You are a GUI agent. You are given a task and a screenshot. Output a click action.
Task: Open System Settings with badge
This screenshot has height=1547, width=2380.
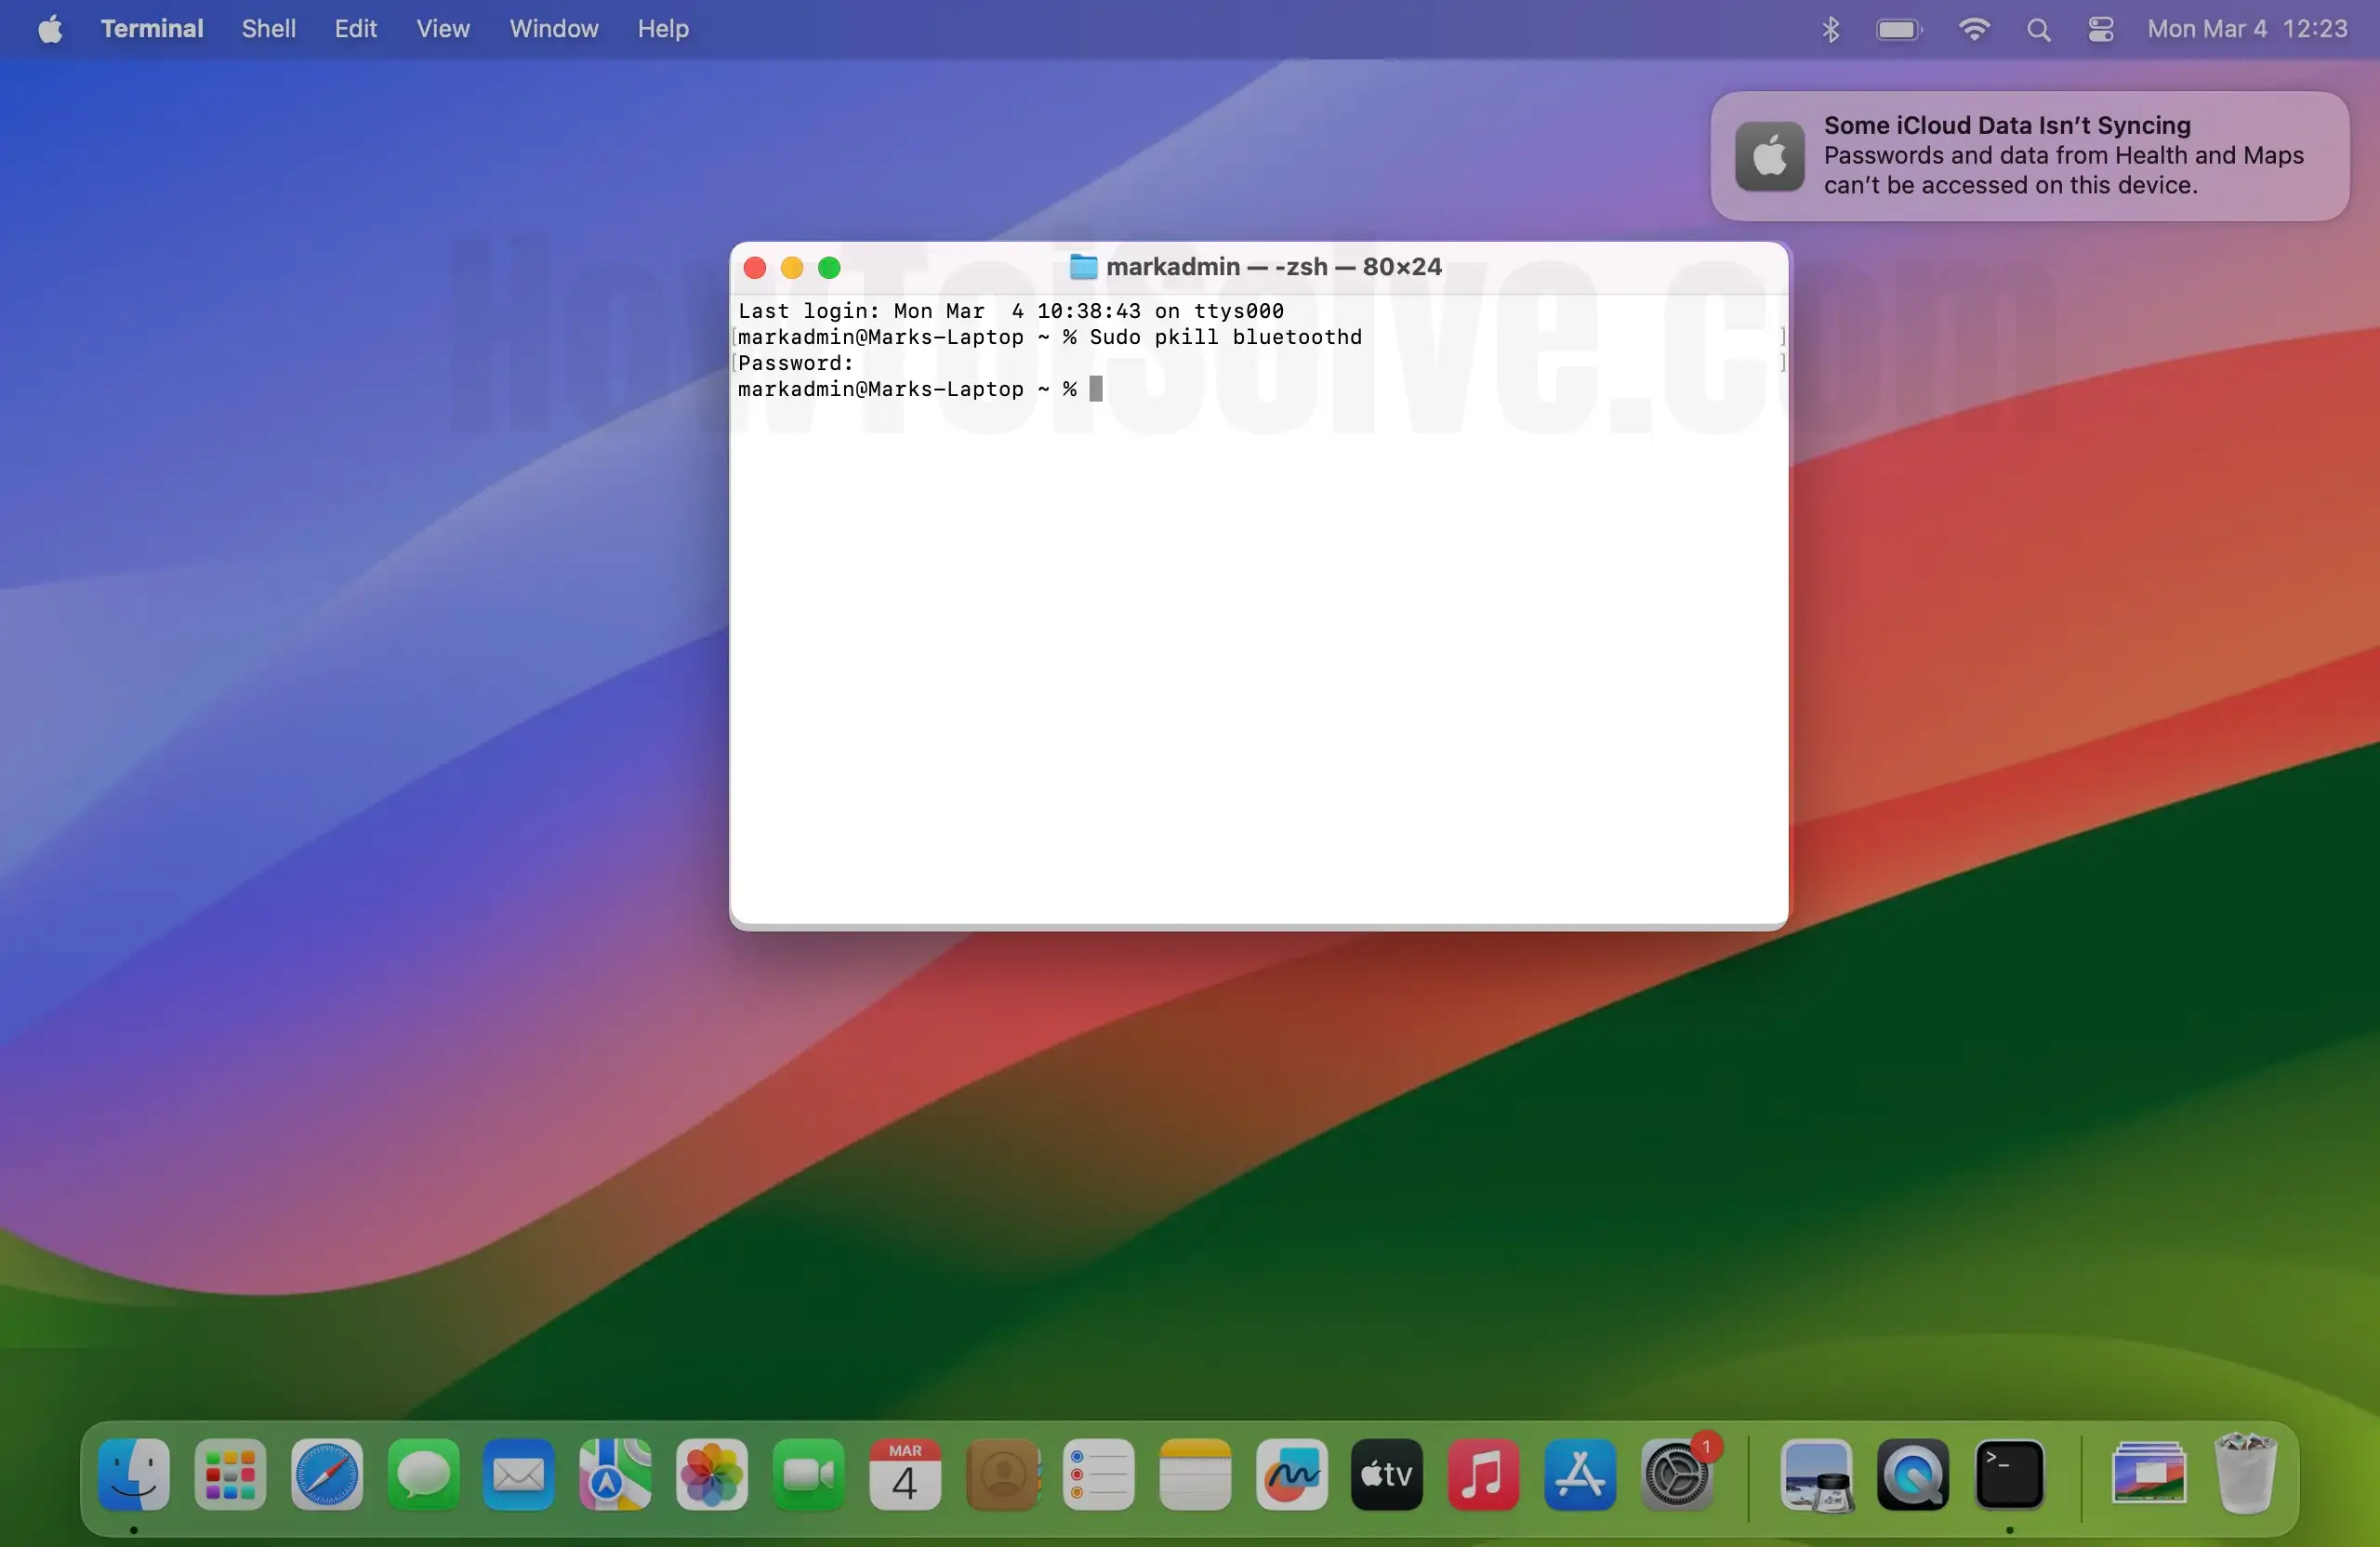pos(1678,1474)
